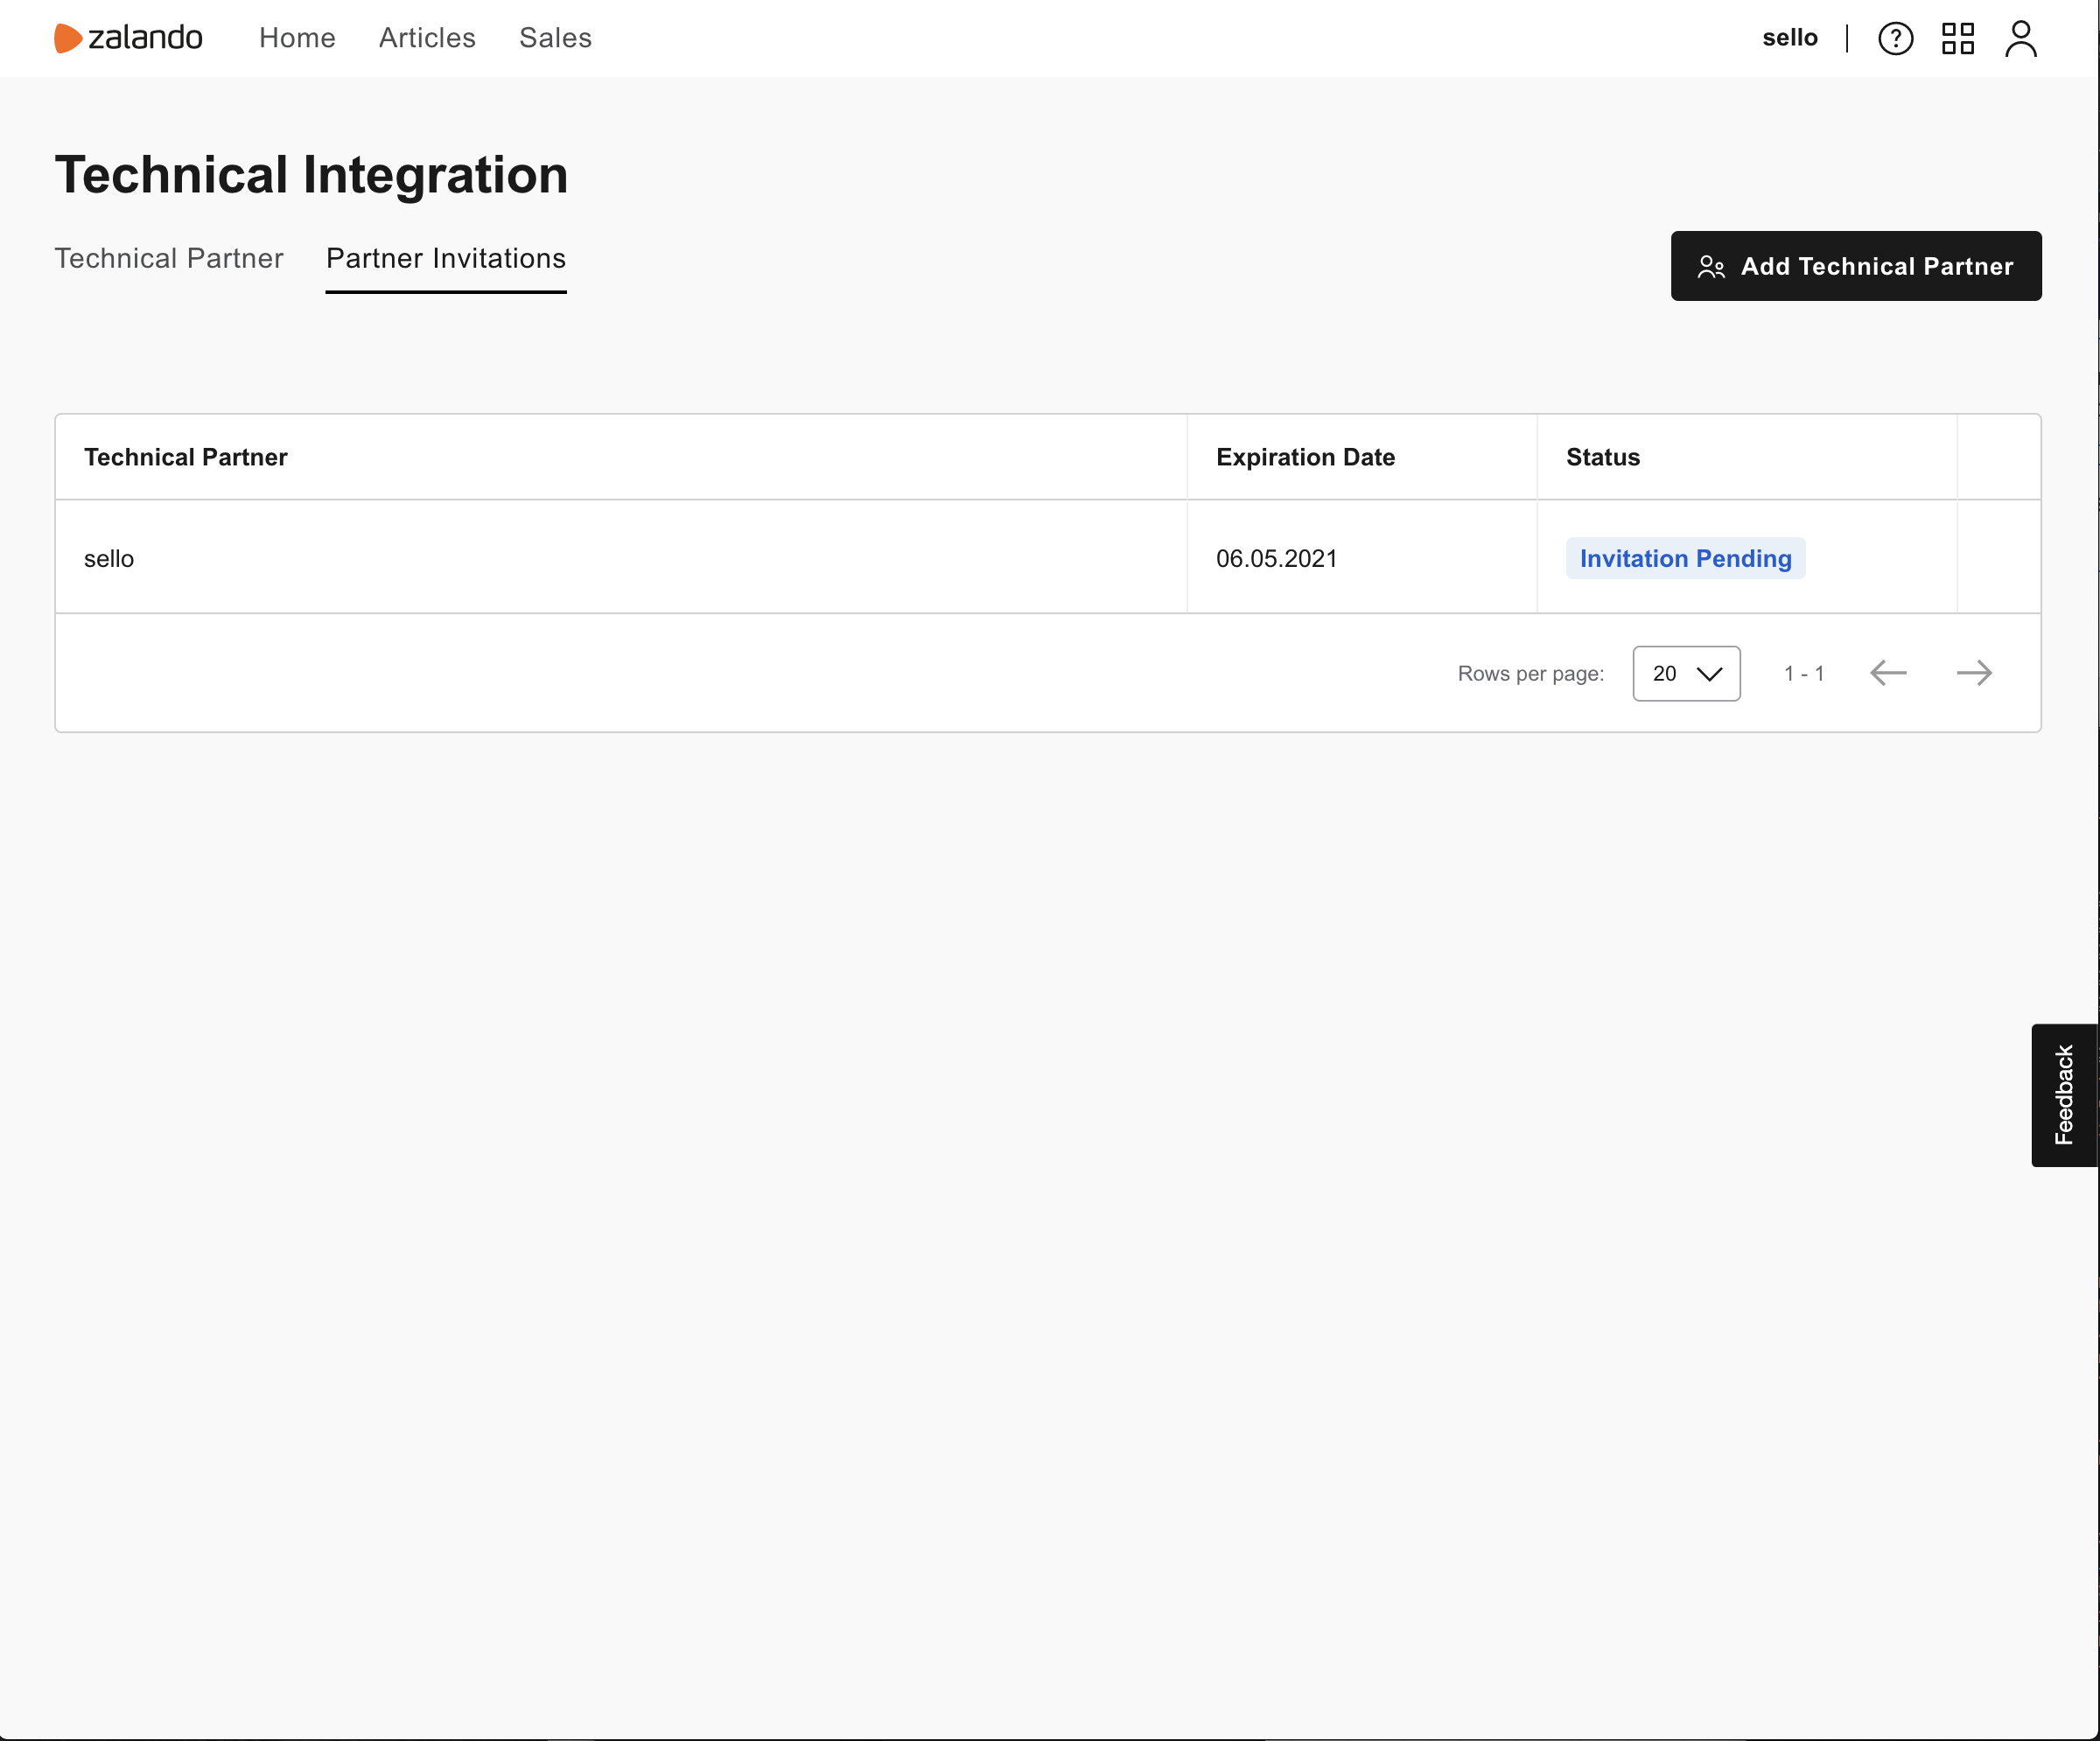
Task: Go to previous page arrow
Action: [1888, 673]
